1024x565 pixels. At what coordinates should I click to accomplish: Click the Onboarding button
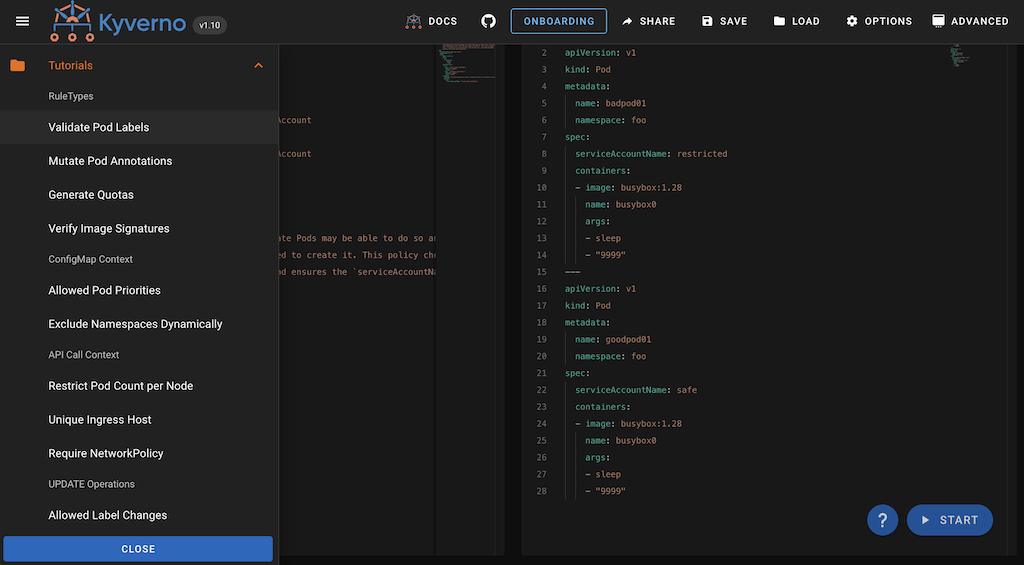tap(558, 21)
